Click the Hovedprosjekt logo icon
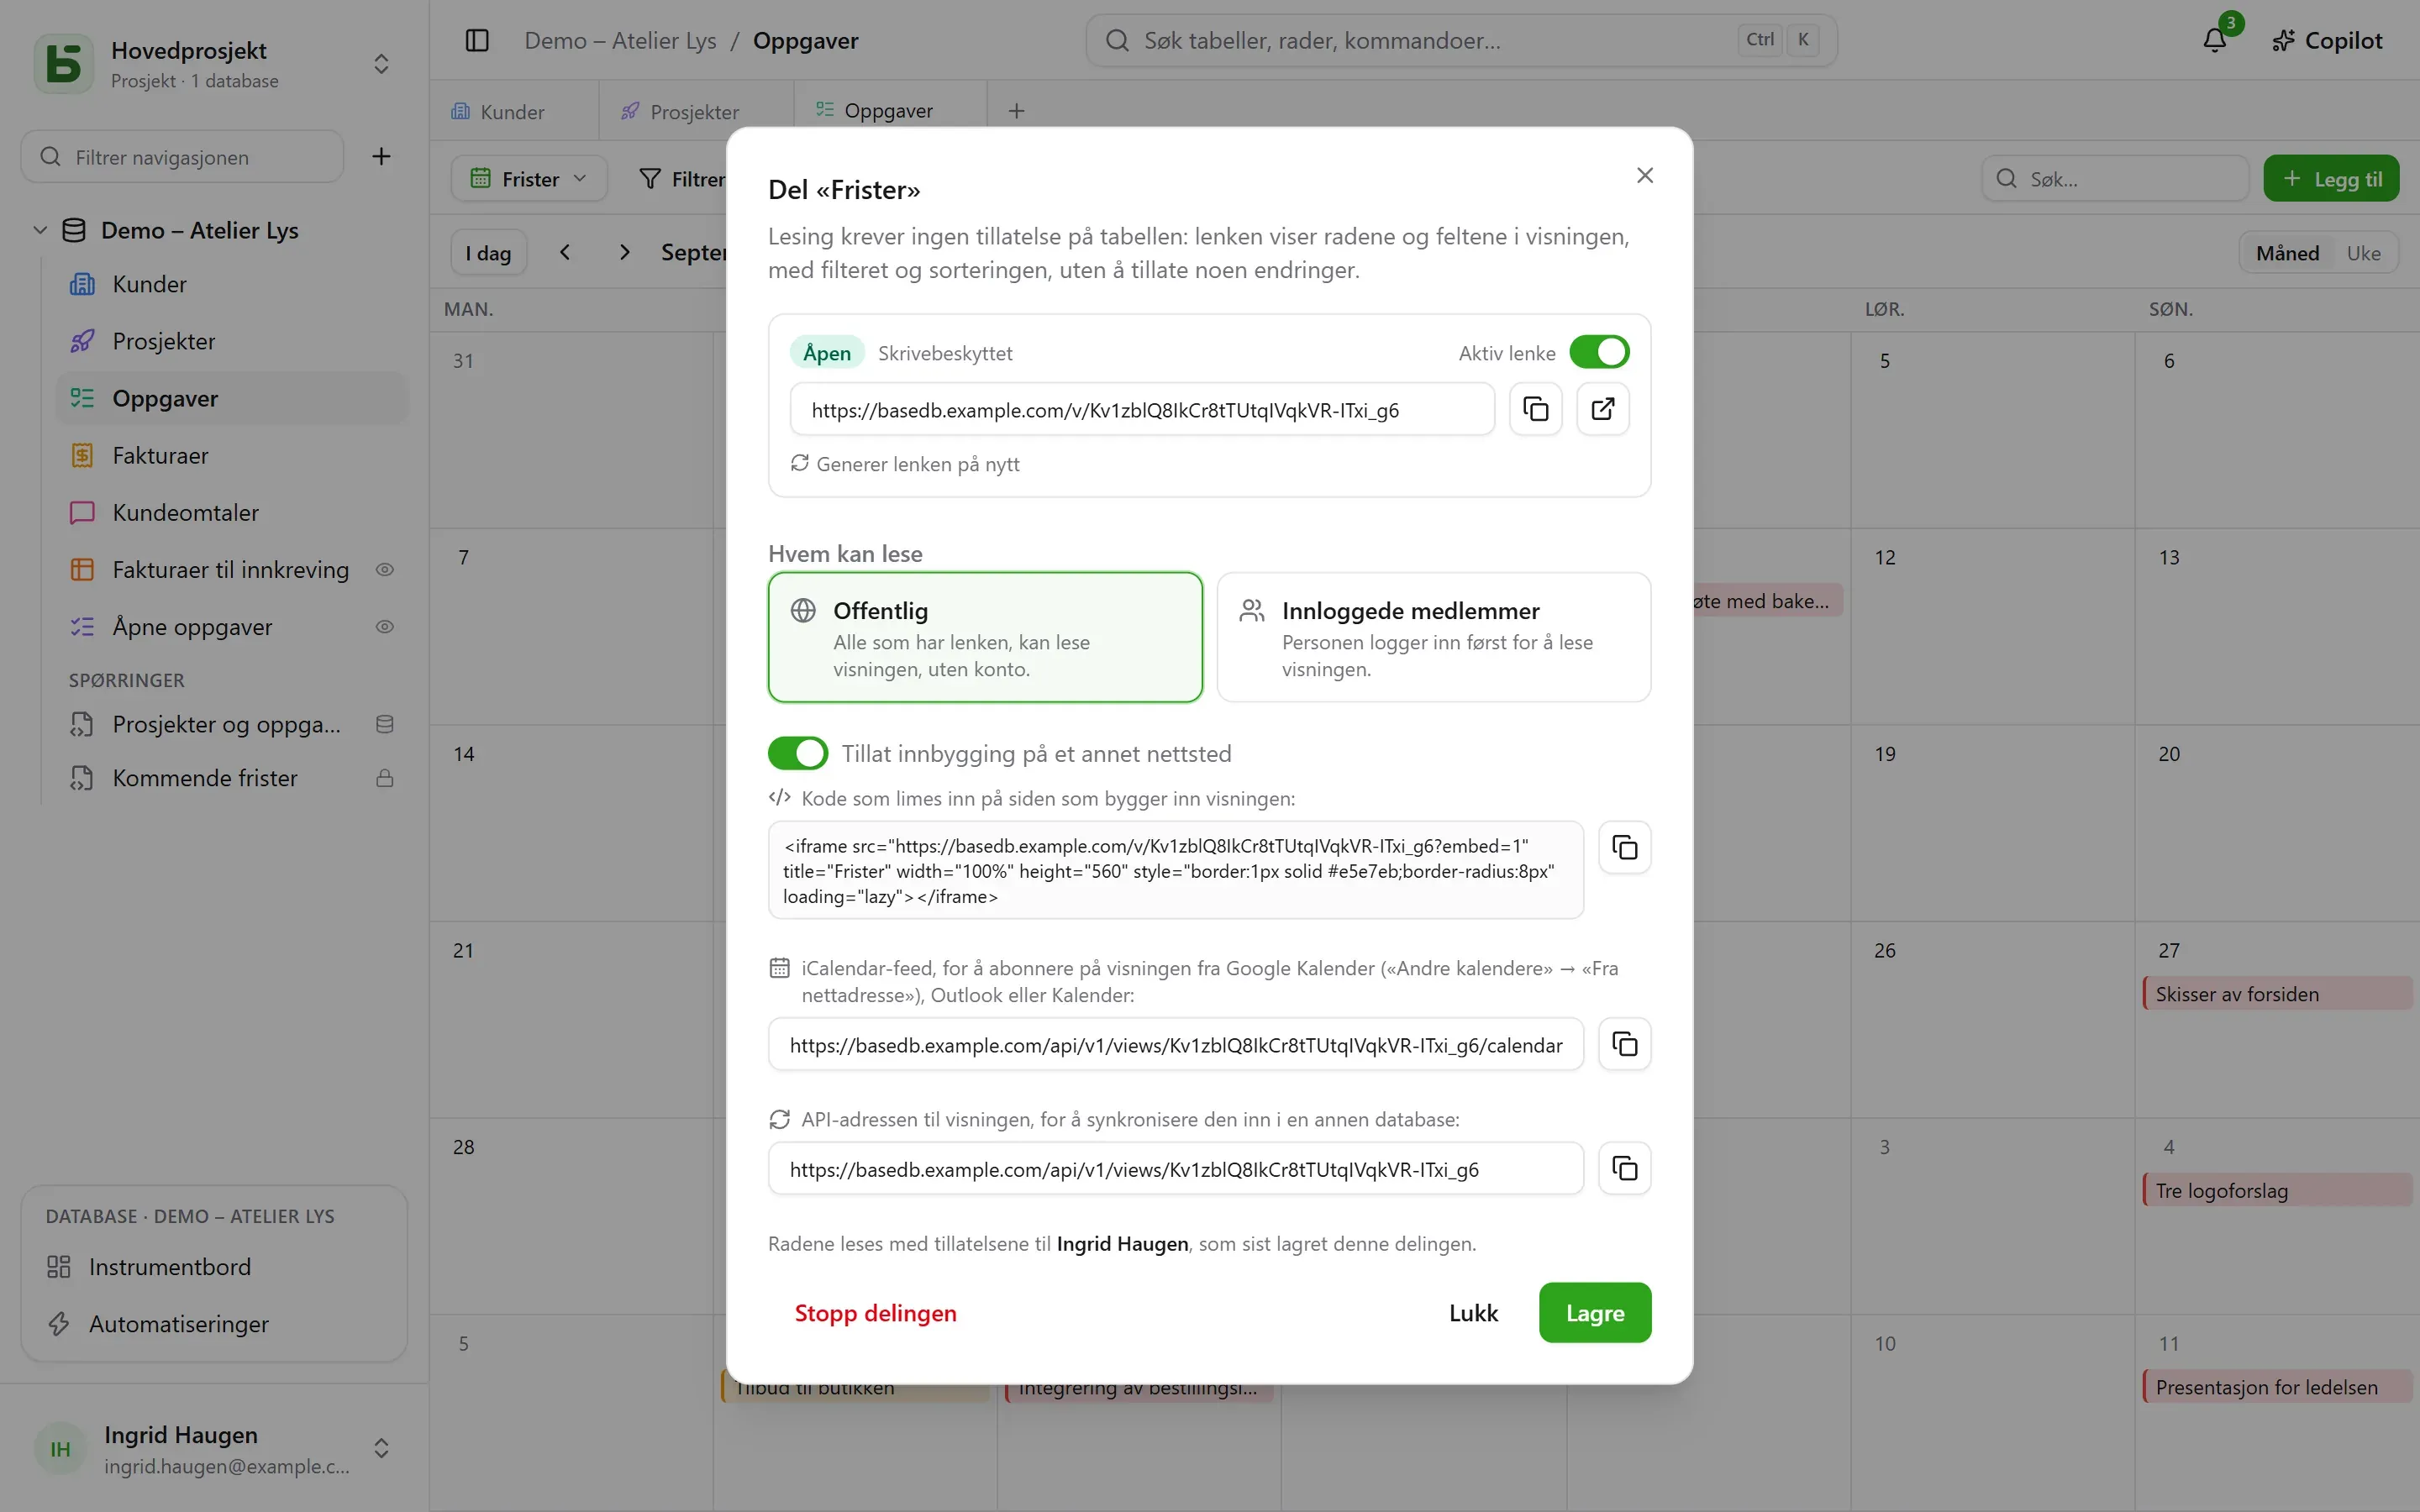Viewport: 2420px width, 1512px height. coord(64,63)
